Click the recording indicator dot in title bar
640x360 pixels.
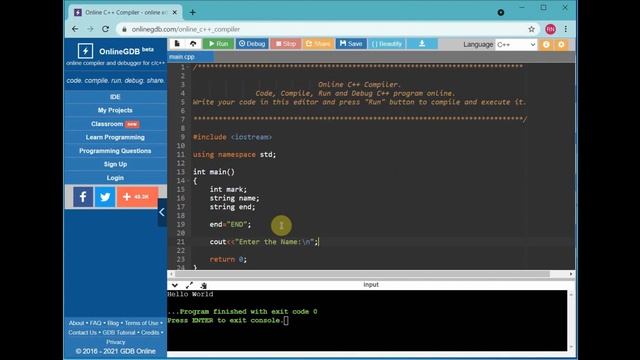tap(501, 13)
